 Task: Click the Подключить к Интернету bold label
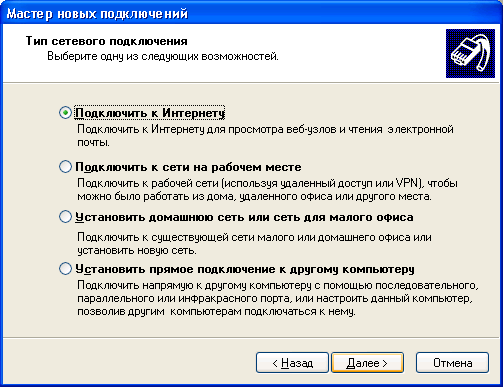(150, 113)
